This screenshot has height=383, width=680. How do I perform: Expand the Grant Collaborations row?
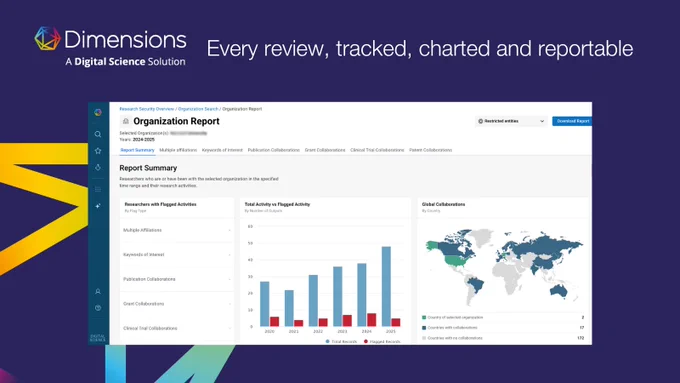coord(177,304)
